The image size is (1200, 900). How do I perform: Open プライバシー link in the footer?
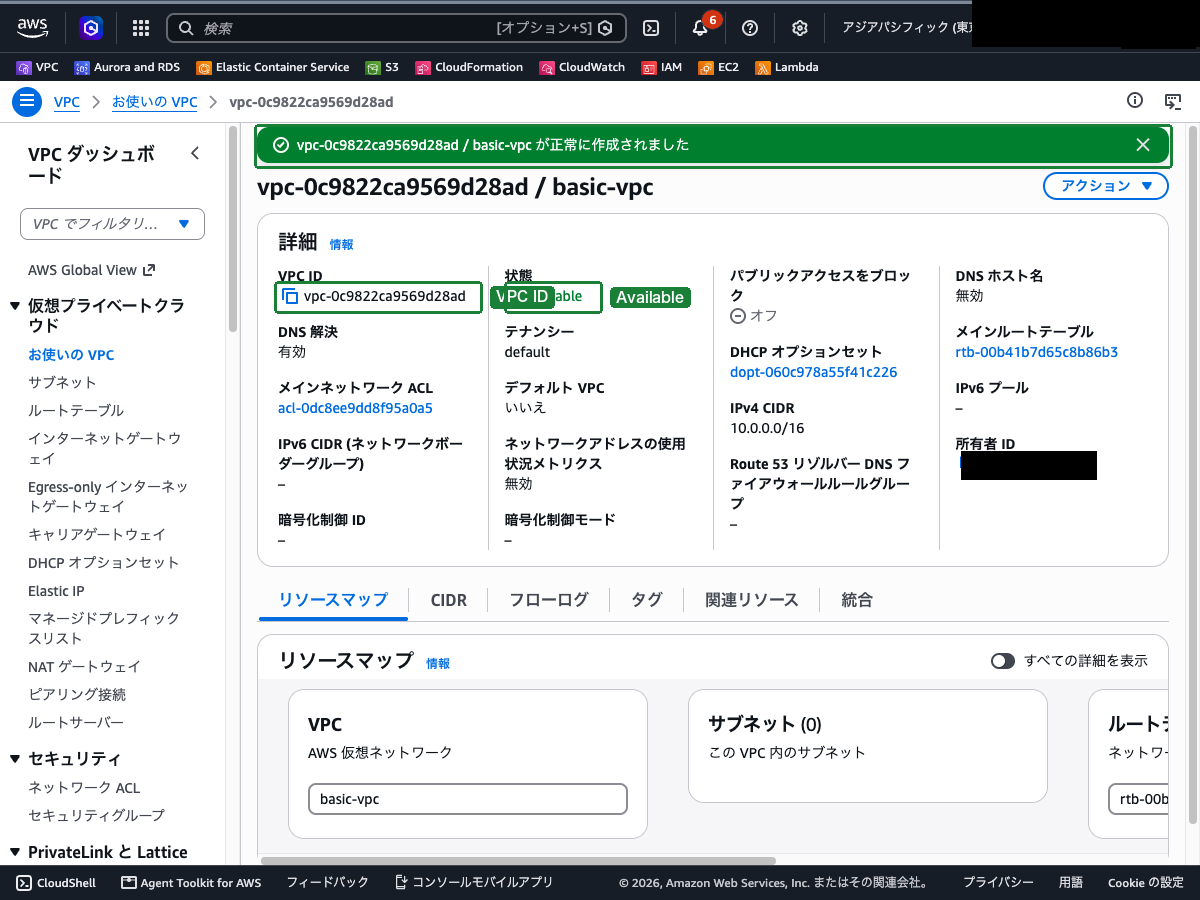tap(998, 882)
